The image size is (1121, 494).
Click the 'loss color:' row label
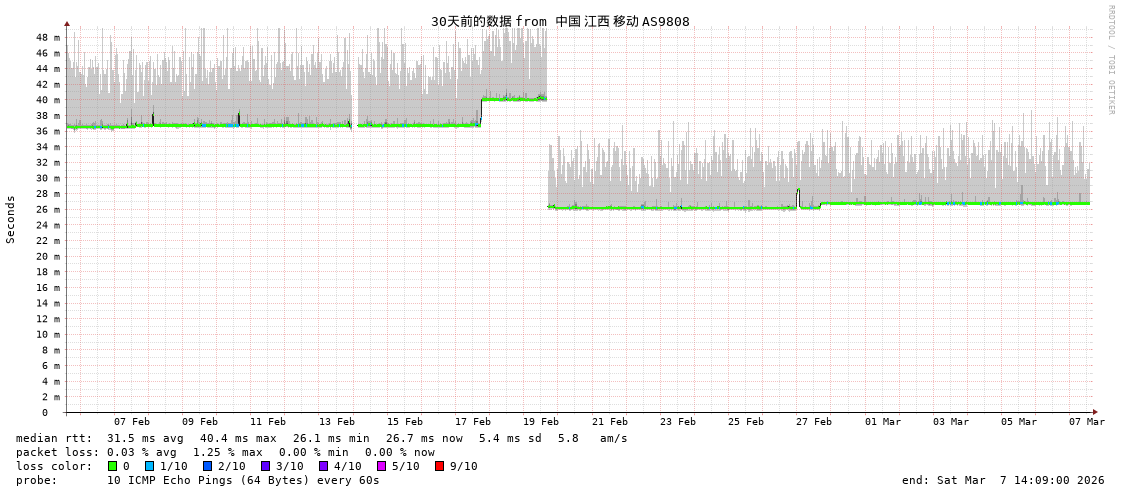[x=54, y=466]
